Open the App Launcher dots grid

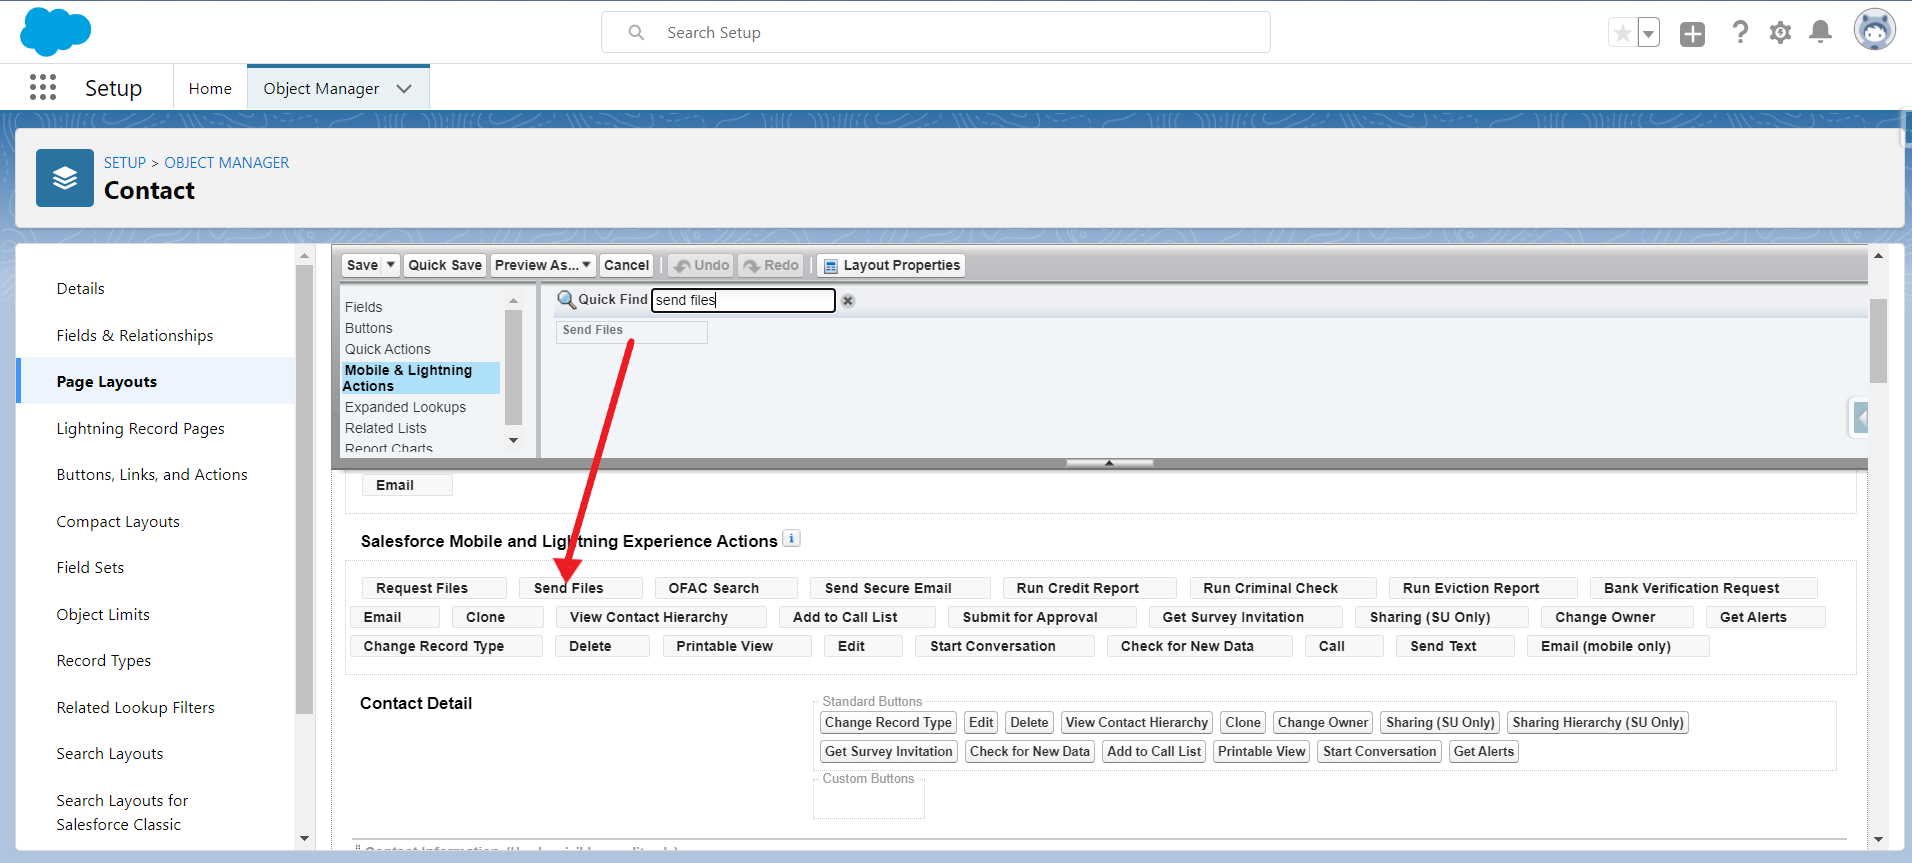point(43,88)
